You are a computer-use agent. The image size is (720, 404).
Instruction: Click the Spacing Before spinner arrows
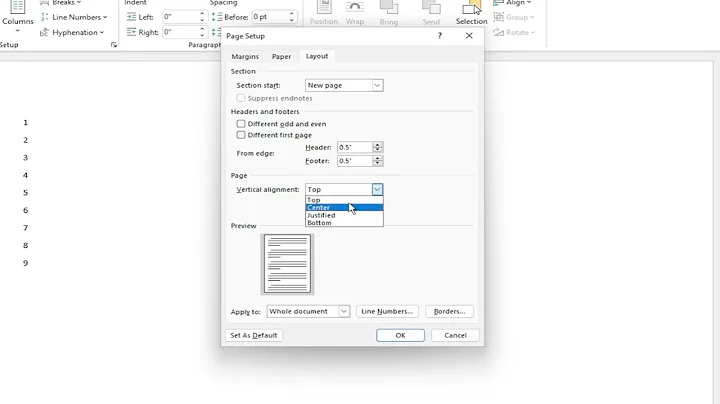292,17
